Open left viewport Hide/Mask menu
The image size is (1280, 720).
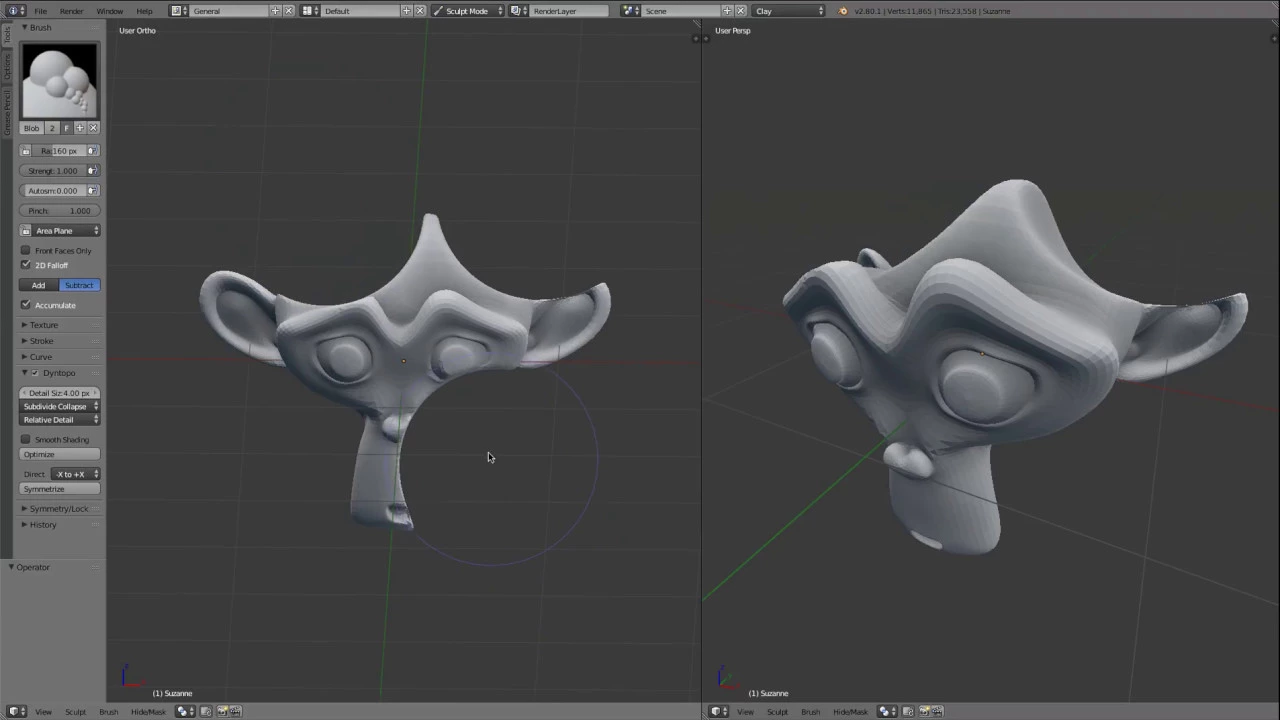(x=149, y=712)
